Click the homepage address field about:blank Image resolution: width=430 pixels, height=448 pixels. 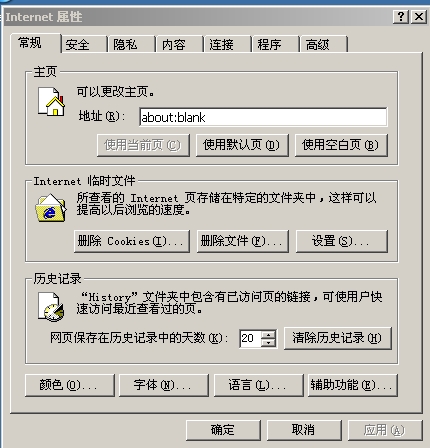coord(263,117)
